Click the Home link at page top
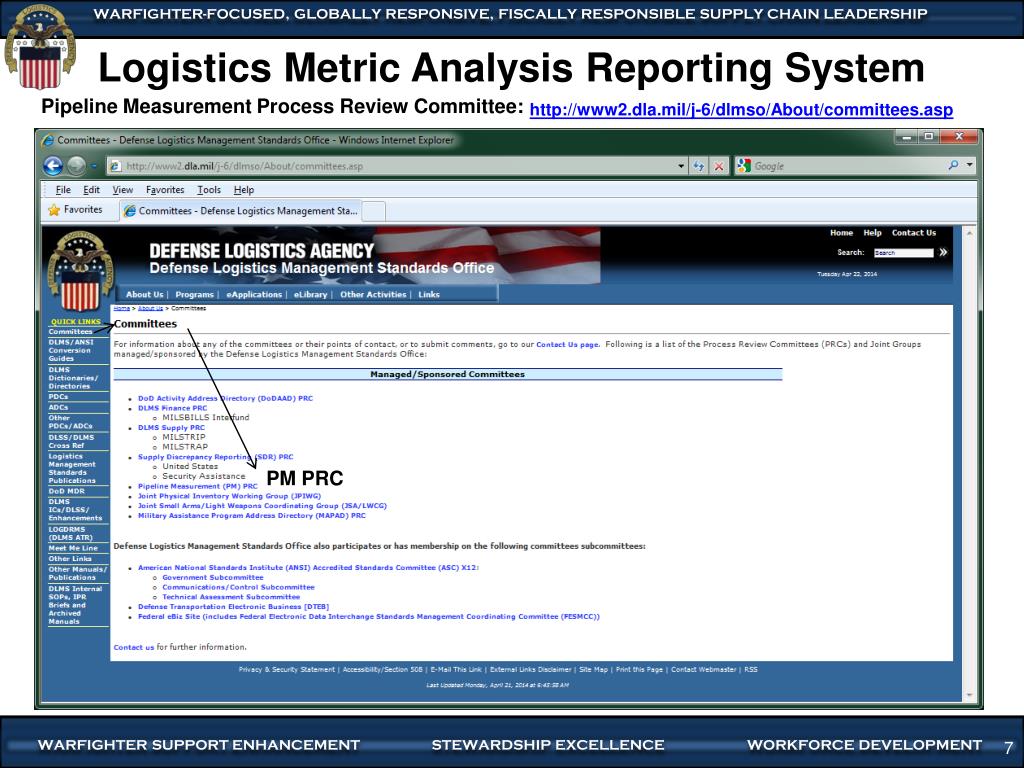The image size is (1024, 768). click(841, 232)
